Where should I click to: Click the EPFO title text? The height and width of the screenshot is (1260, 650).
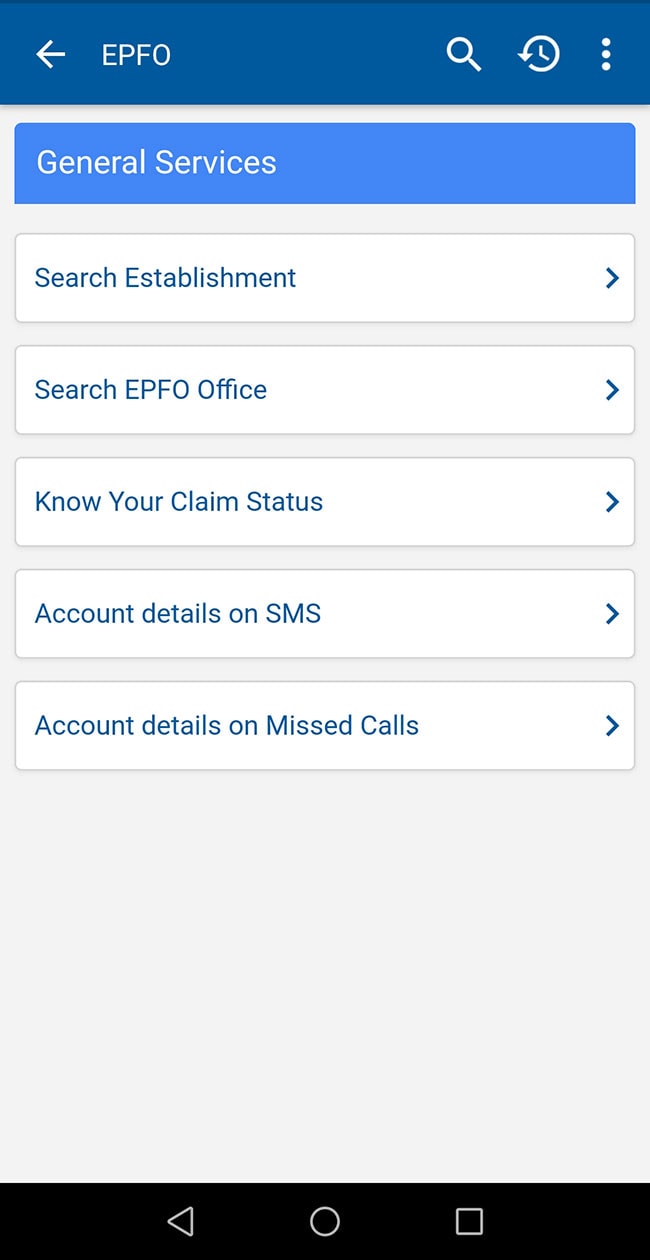pos(136,56)
